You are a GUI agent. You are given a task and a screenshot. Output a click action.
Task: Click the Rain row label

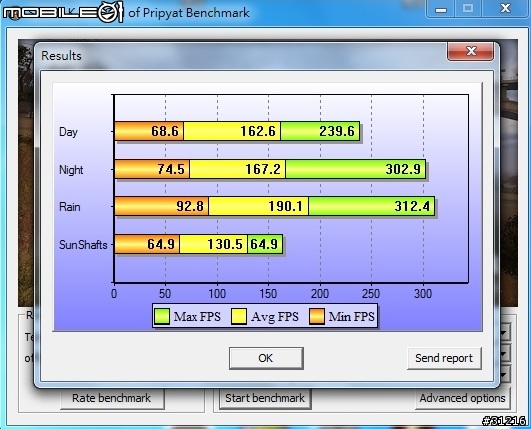tap(70, 207)
